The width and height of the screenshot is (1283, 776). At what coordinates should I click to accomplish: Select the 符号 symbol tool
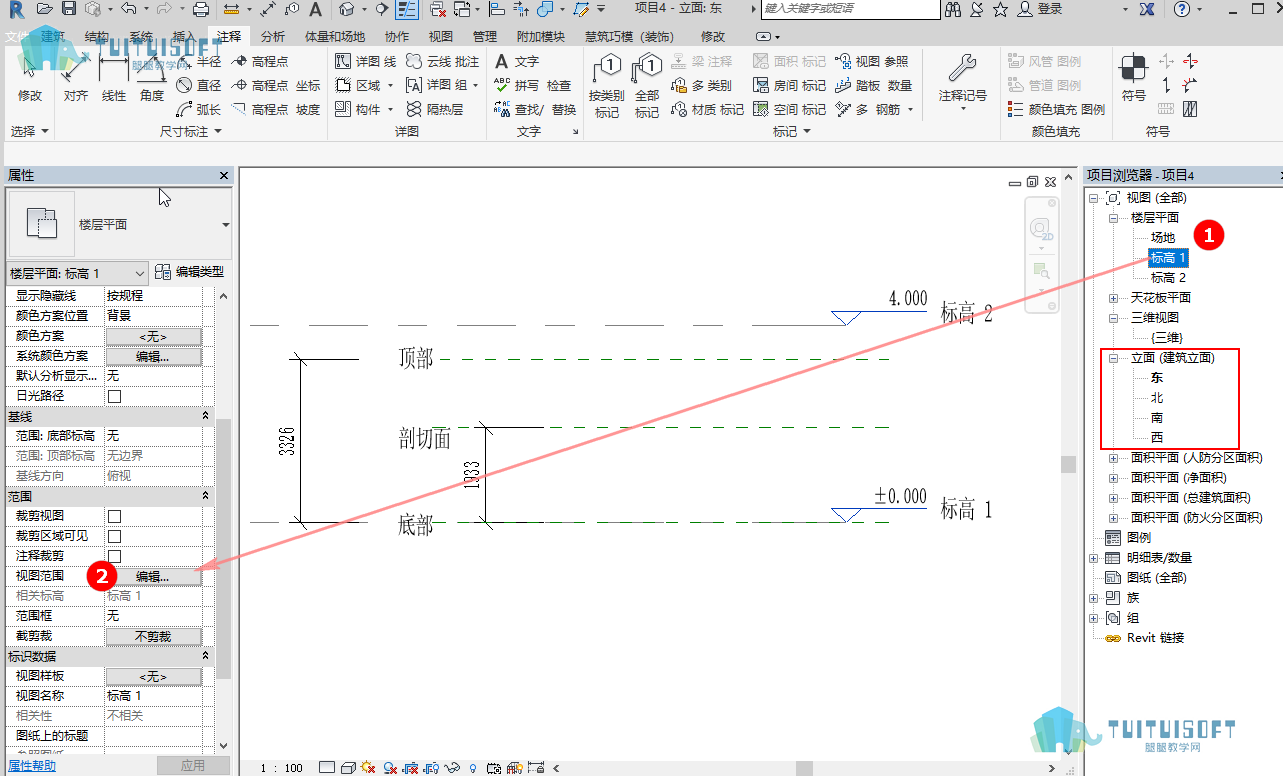tap(1133, 80)
